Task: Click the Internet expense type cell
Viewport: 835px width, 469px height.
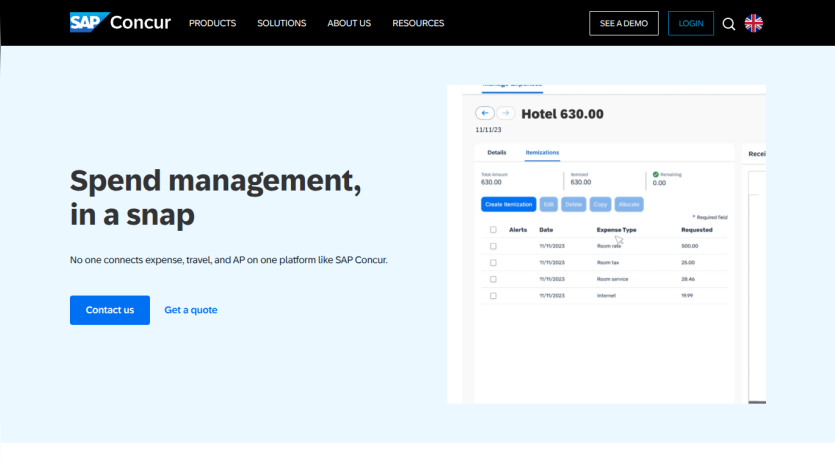Action: (606, 295)
